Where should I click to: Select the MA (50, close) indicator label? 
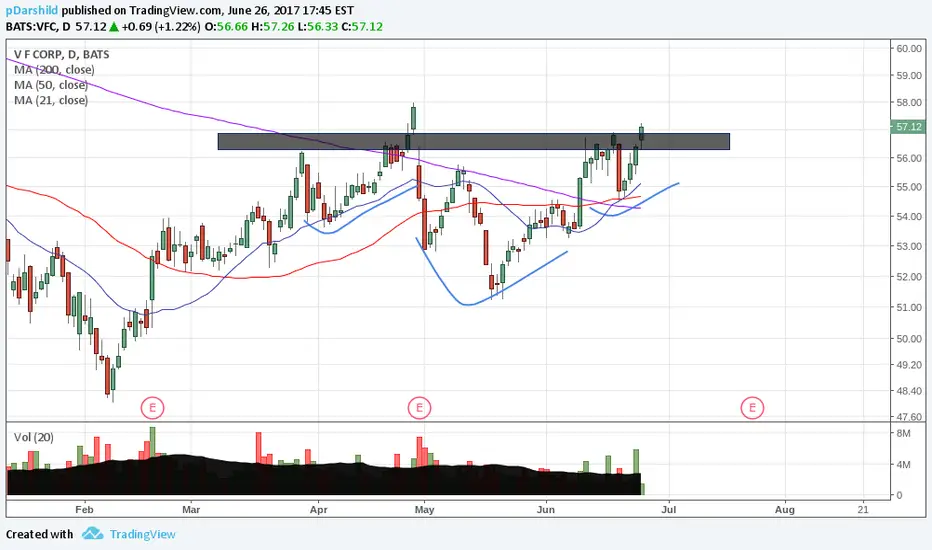point(51,85)
